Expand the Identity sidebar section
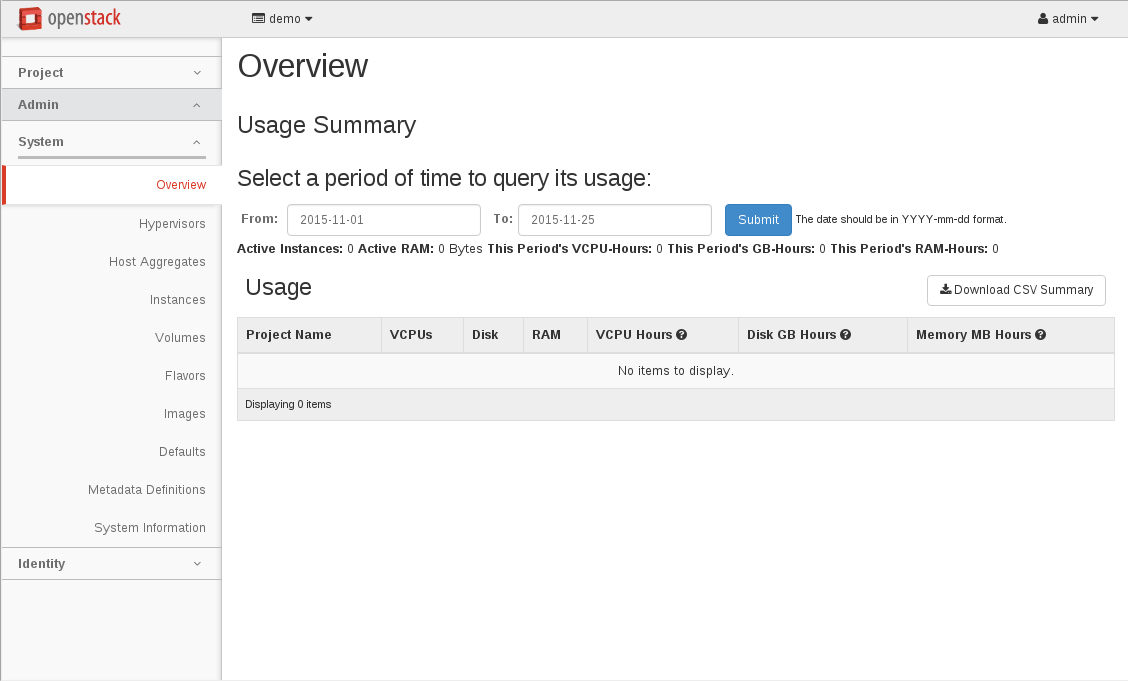This screenshot has height=681, width=1128. [x=110, y=564]
